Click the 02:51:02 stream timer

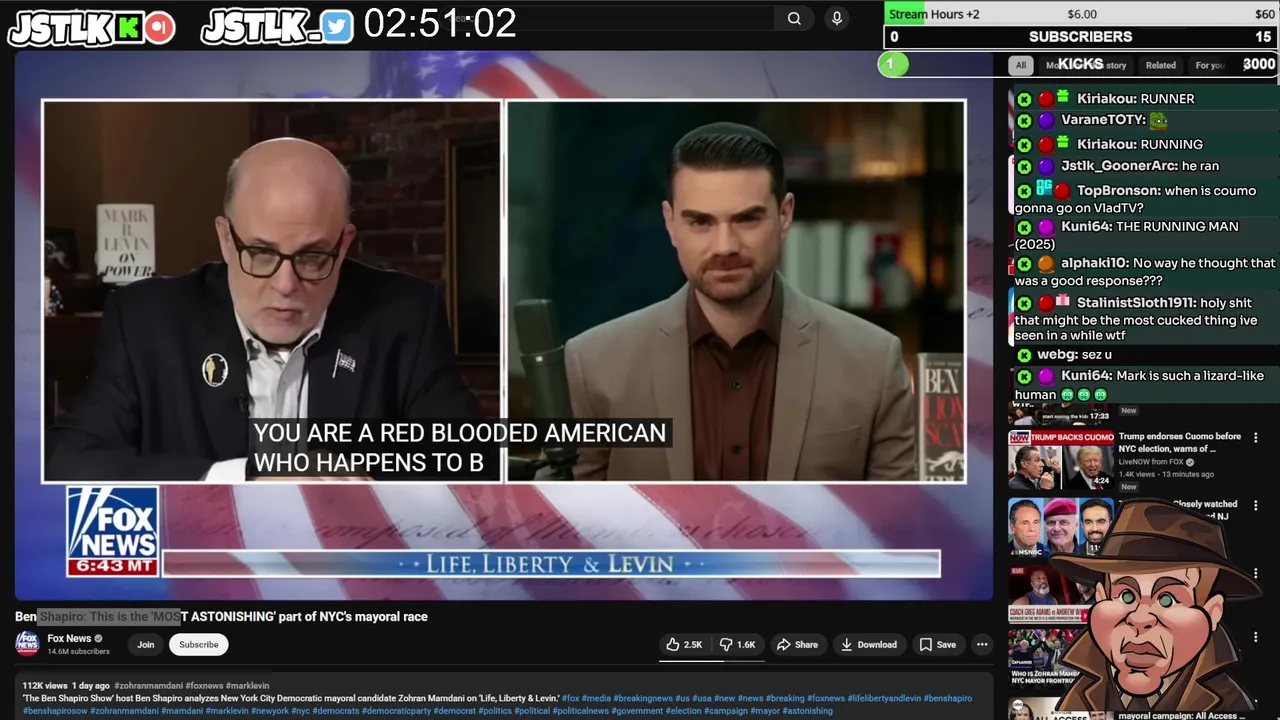(x=440, y=24)
